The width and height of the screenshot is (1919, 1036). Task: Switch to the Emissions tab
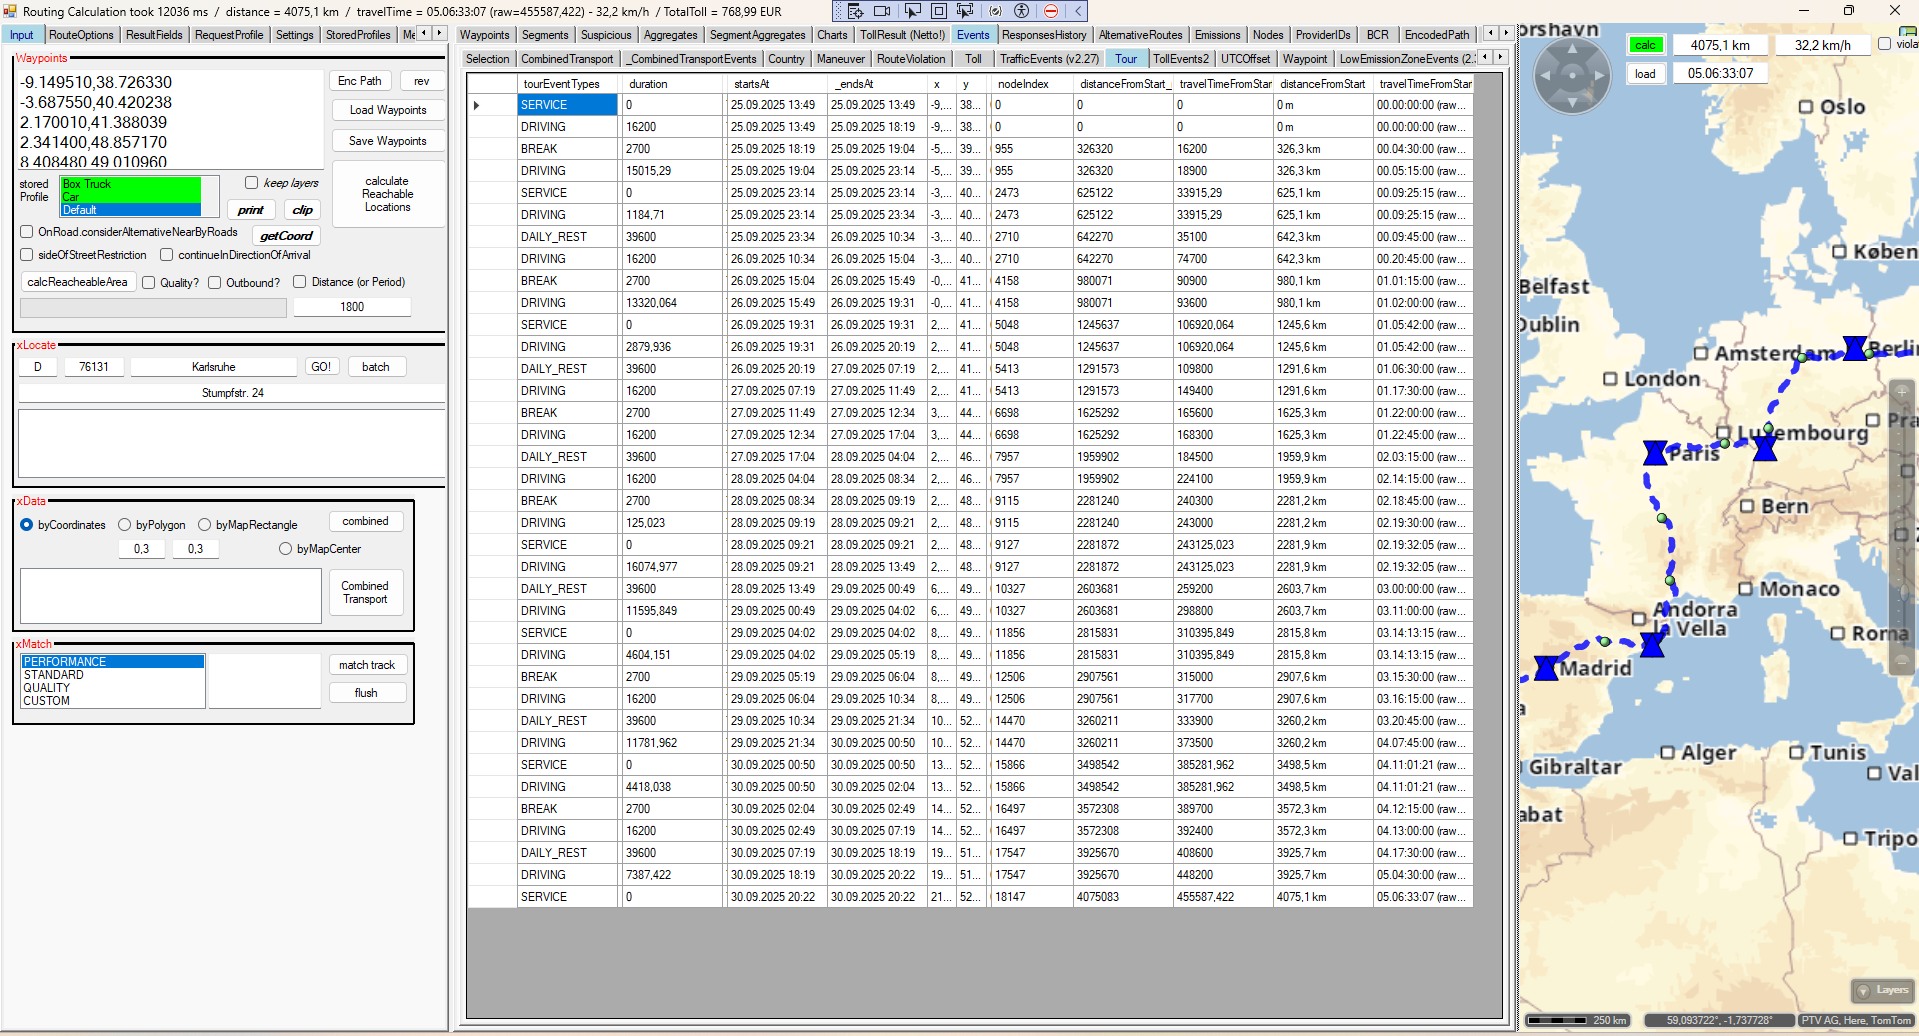point(1217,35)
